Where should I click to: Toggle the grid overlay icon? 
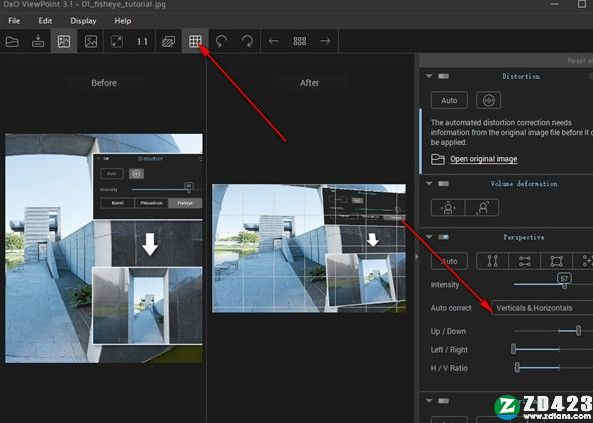[x=195, y=41]
